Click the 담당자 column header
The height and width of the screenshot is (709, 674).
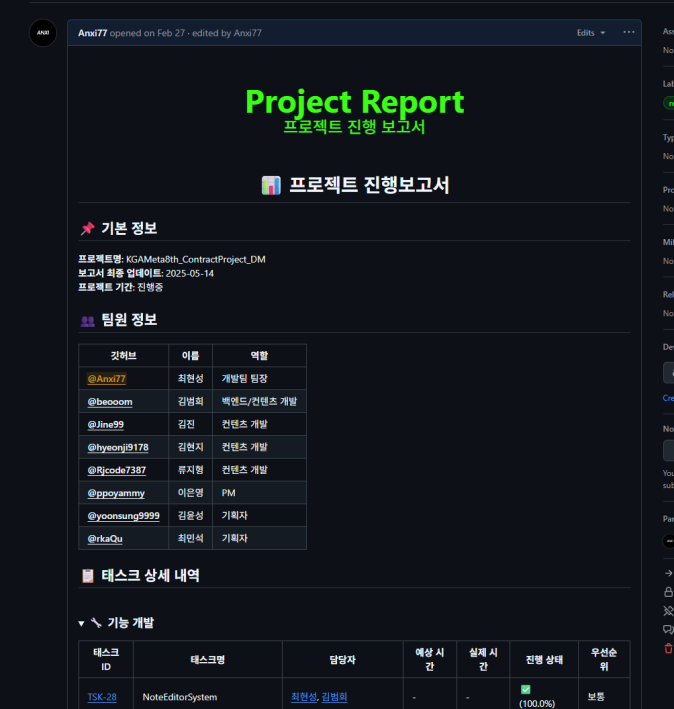point(343,660)
